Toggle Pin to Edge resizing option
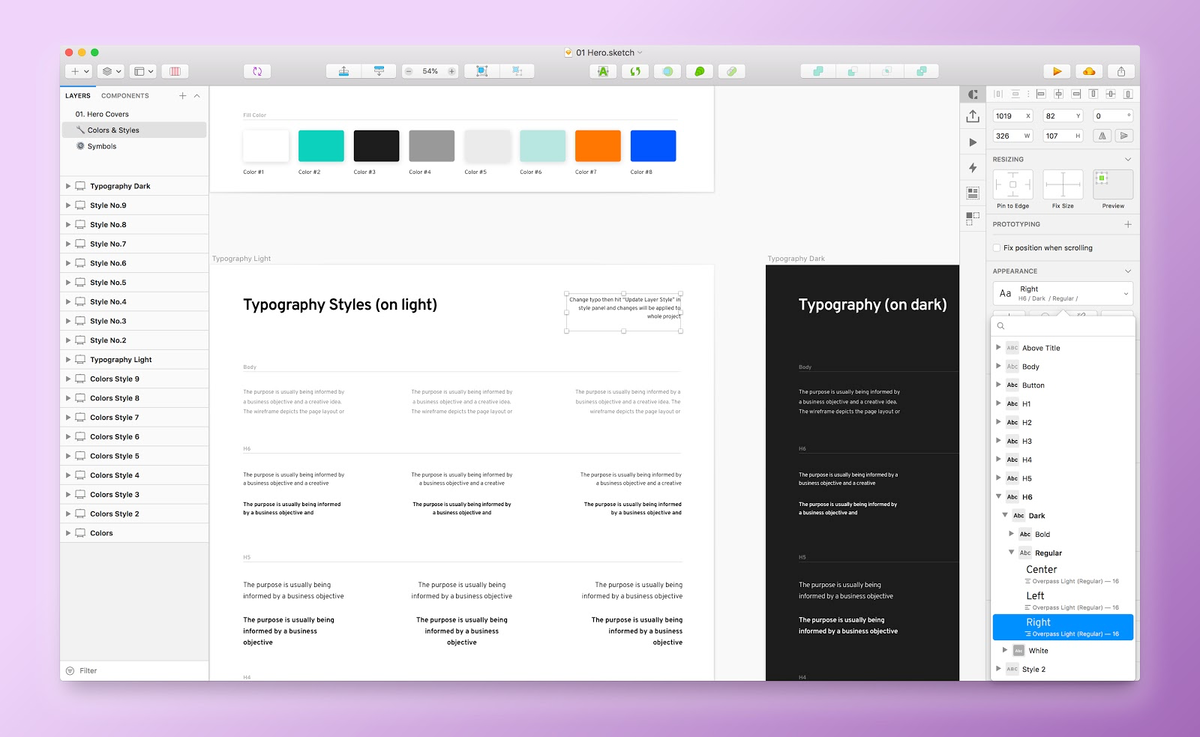Image resolution: width=1200 pixels, height=737 pixels. (x=1013, y=184)
